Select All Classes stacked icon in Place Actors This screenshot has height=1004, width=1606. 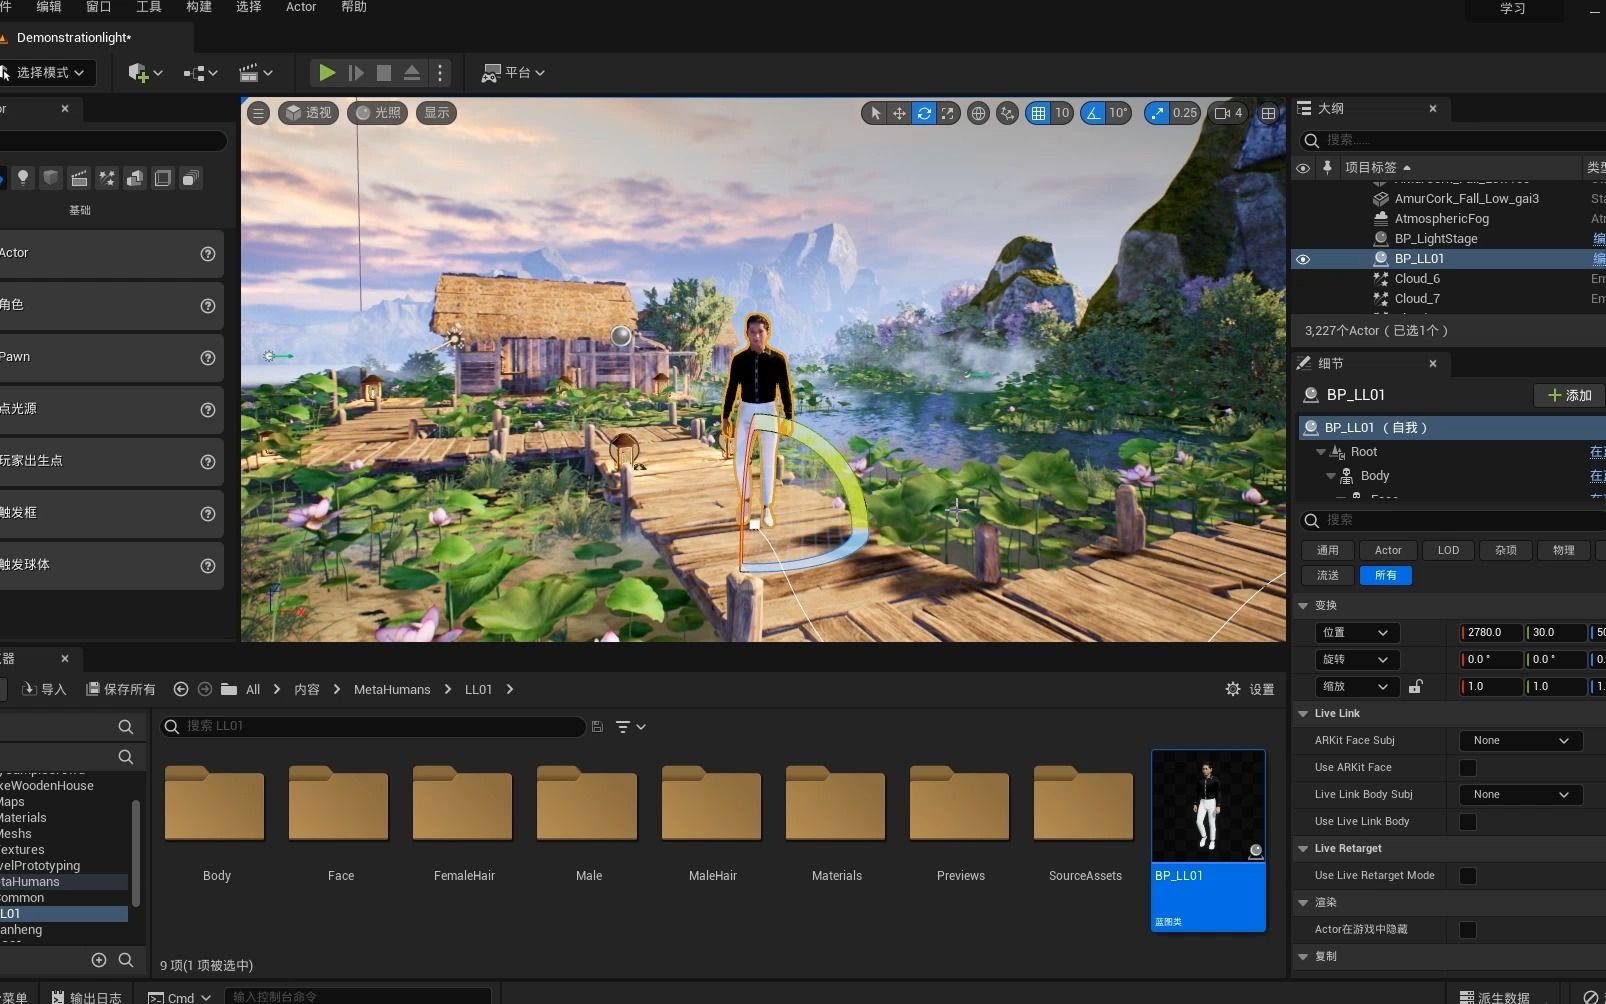190,178
